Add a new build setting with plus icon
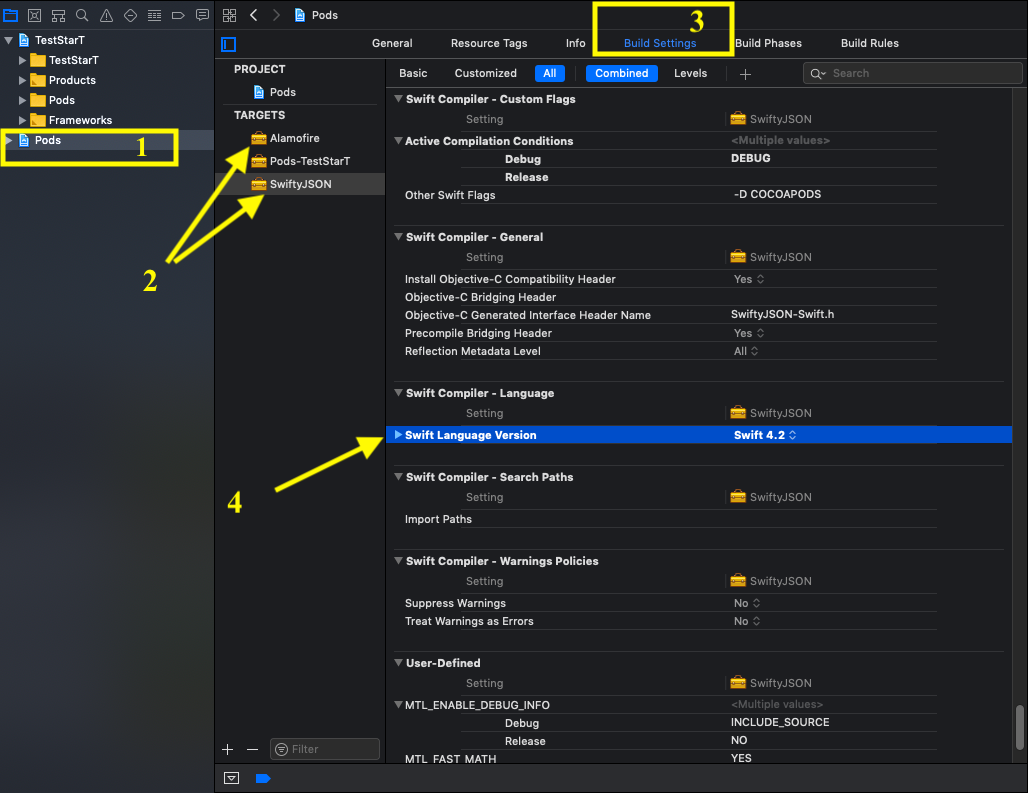This screenshot has width=1028, height=793. (x=745, y=74)
